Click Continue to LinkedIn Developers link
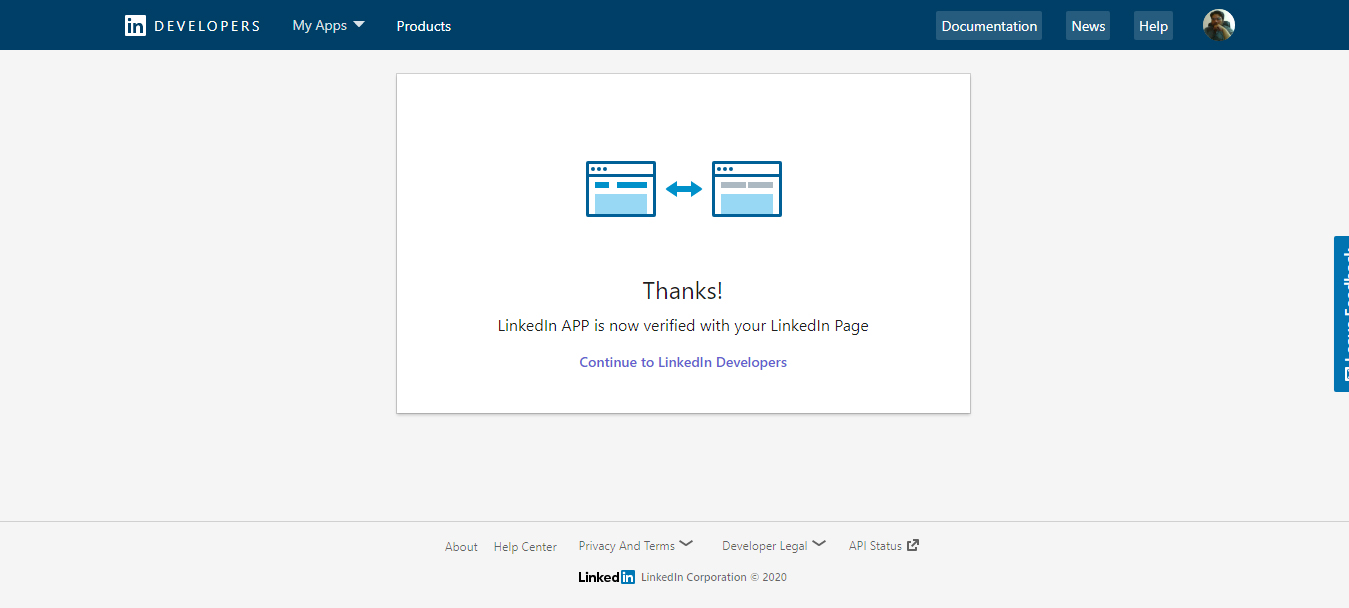 click(x=683, y=362)
